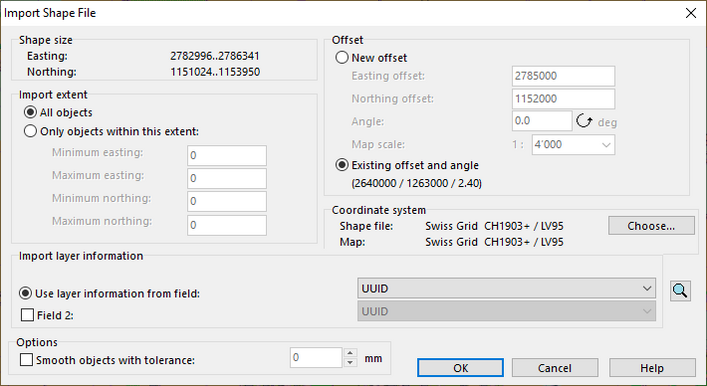This screenshot has height=386, width=707.
Task: Increase the tolerance with the up arrow
Action: [x=350, y=353]
